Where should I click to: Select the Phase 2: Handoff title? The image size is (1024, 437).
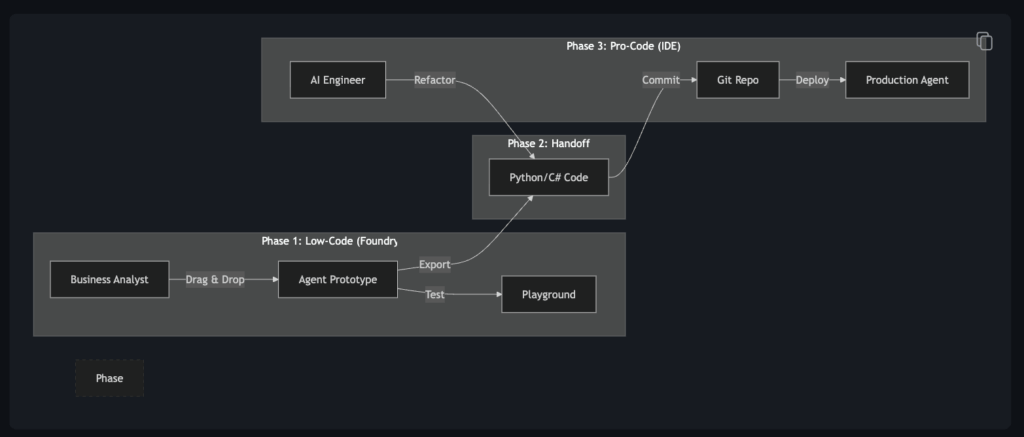pyautogui.click(x=548, y=143)
